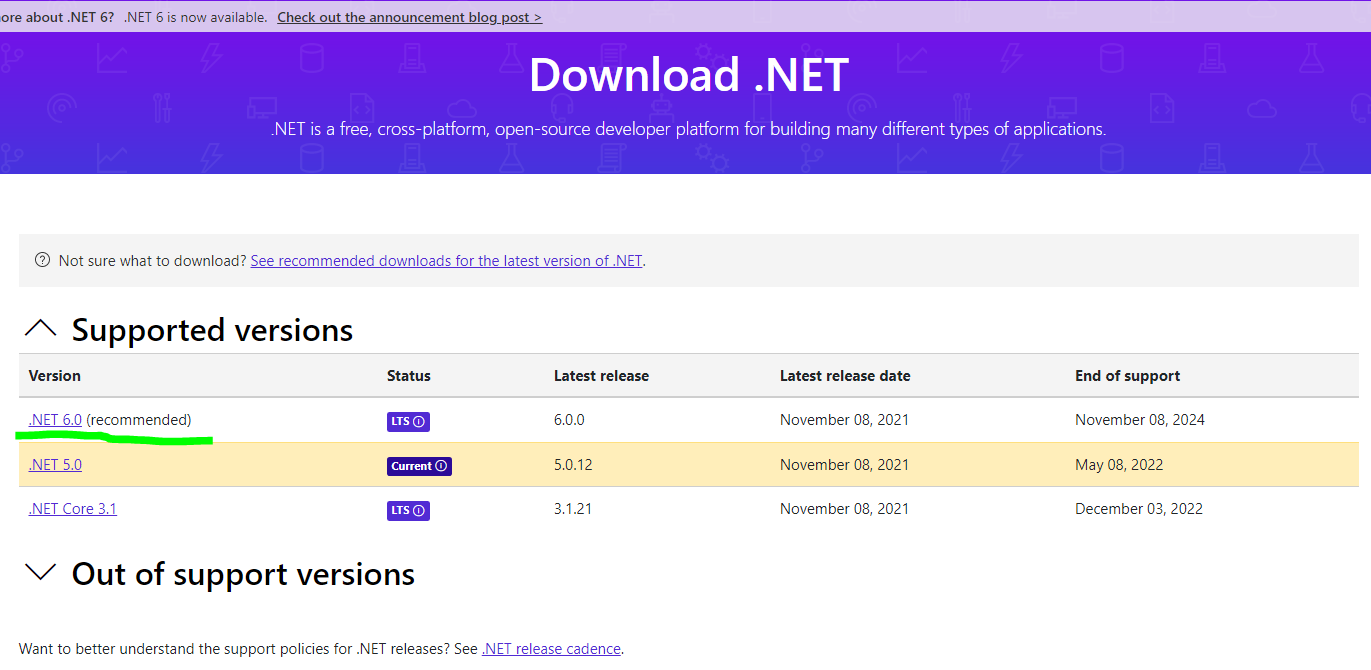Select the December 03, 2022 end of support
This screenshot has width=1371, height=670.
point(1139,508)
